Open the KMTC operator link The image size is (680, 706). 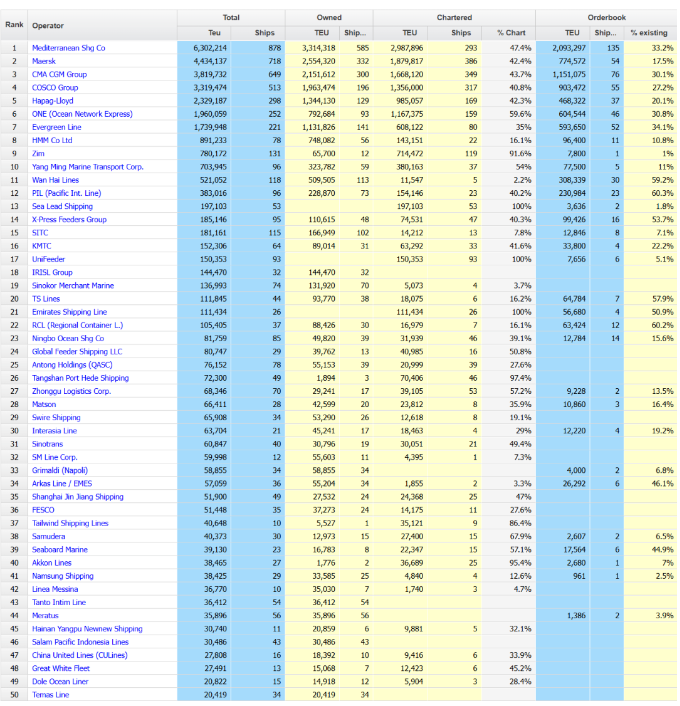[x=41, y=246]
